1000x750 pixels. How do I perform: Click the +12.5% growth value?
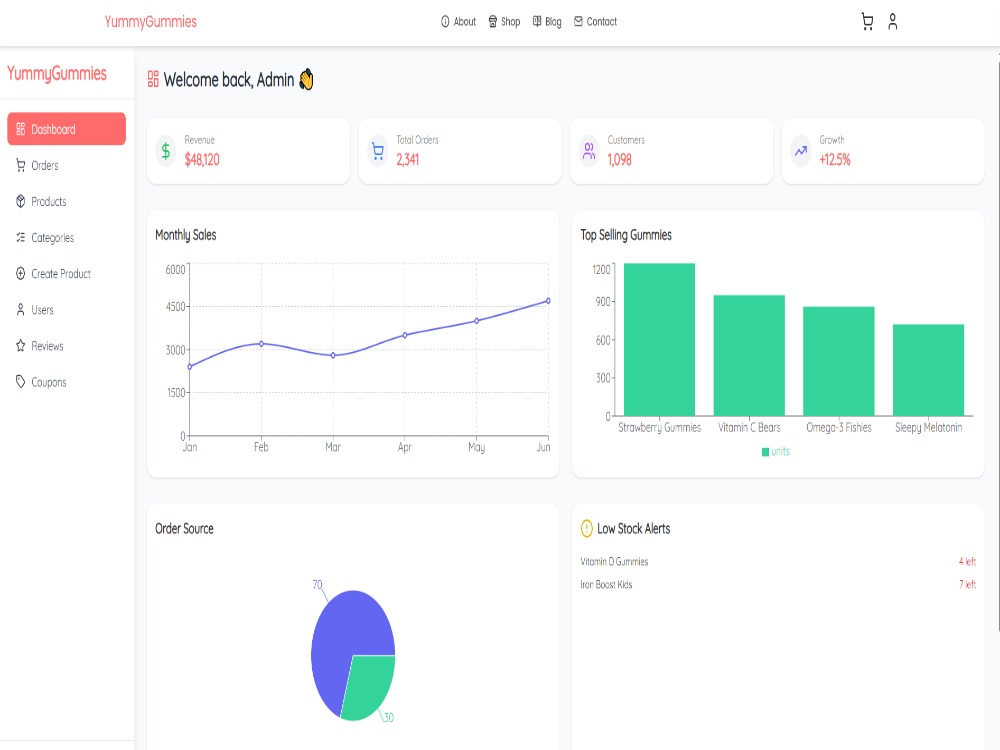point(834,159)
